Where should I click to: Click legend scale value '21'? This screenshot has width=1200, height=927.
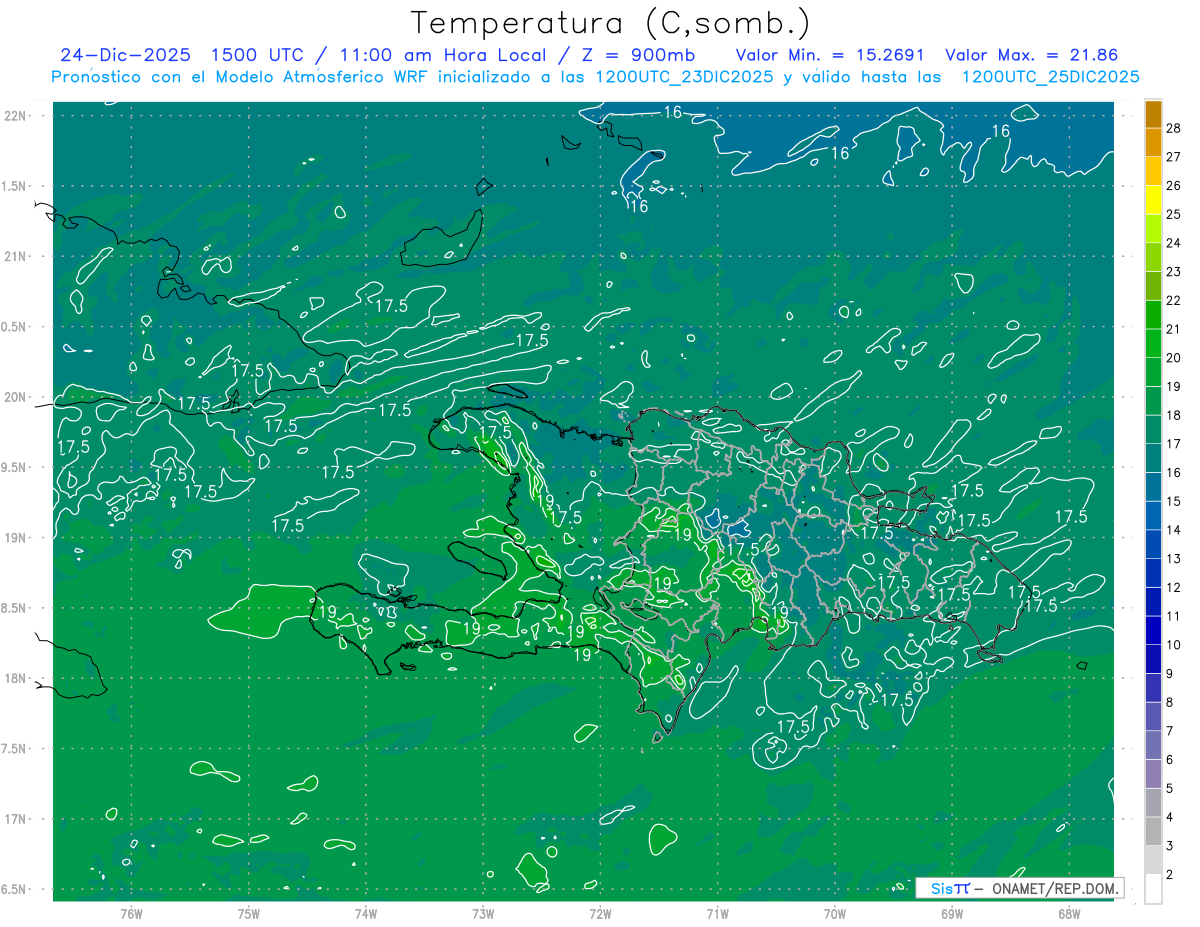1174,329
